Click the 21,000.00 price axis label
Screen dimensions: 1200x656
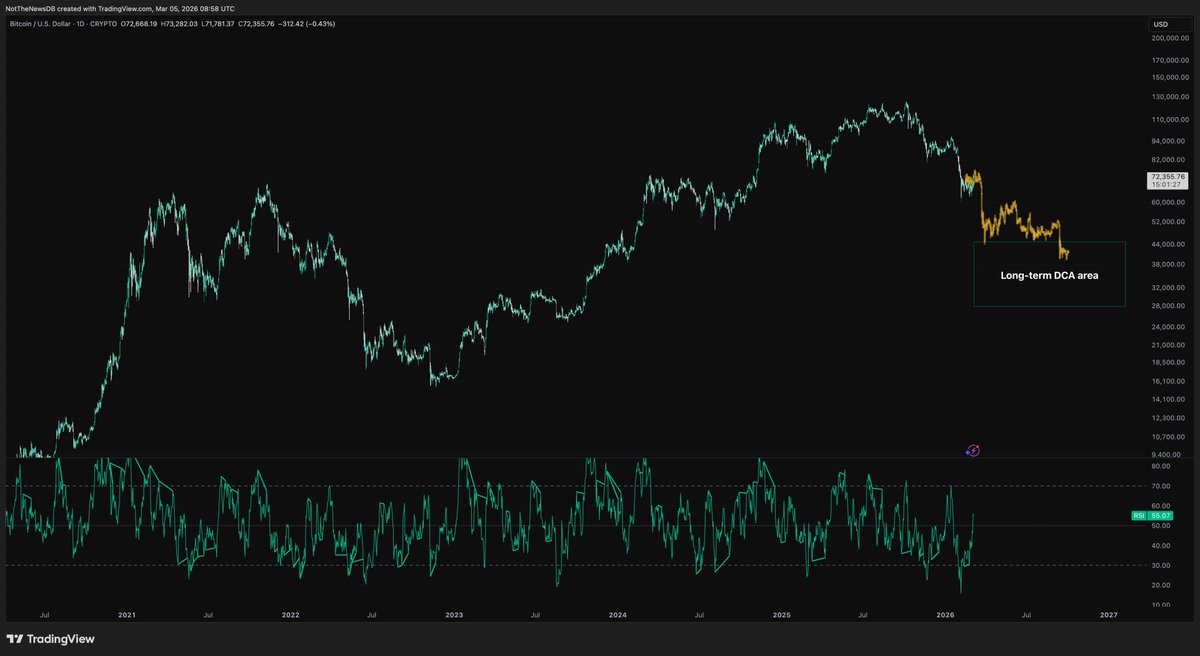pyautogui.click(x=1168, y=346)
